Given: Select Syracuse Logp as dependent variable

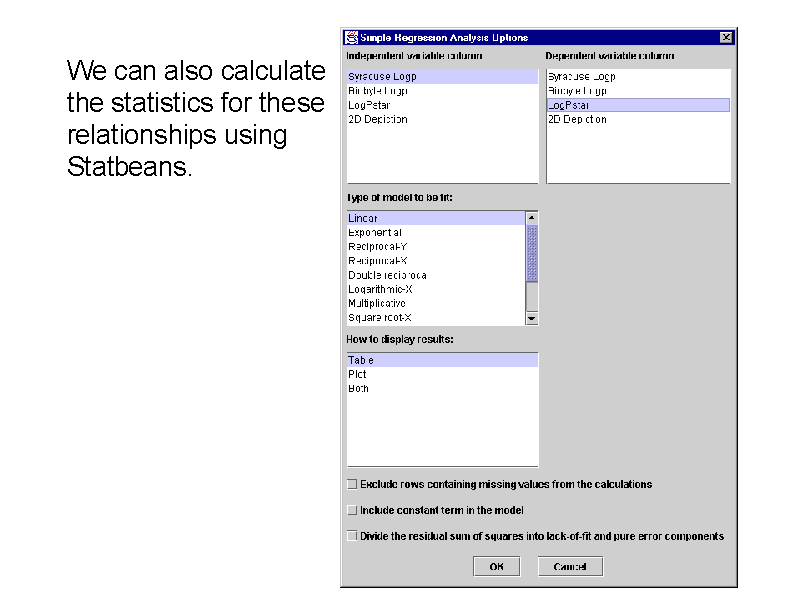Looking at the screenshot, I should (581, 76).
